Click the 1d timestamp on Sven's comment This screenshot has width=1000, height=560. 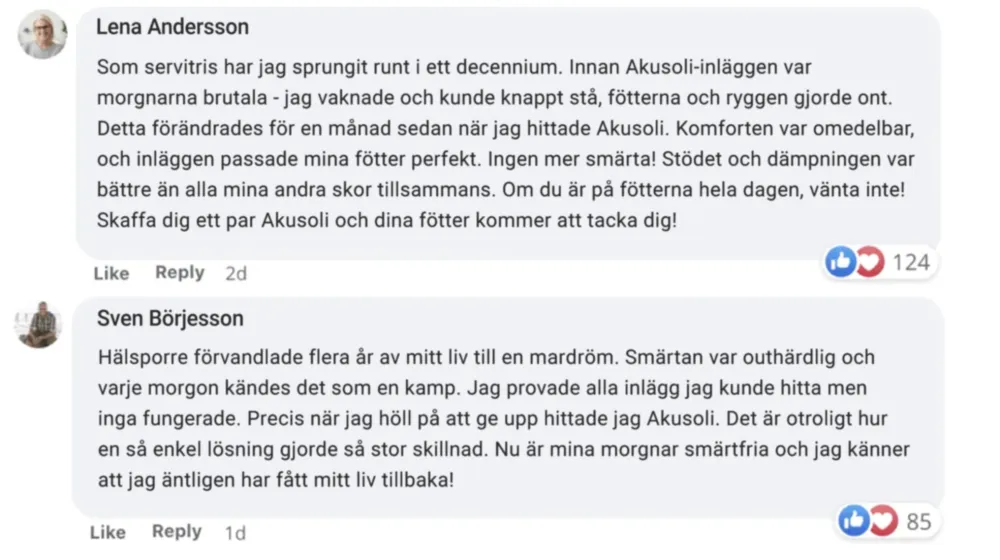coord(235,533)
